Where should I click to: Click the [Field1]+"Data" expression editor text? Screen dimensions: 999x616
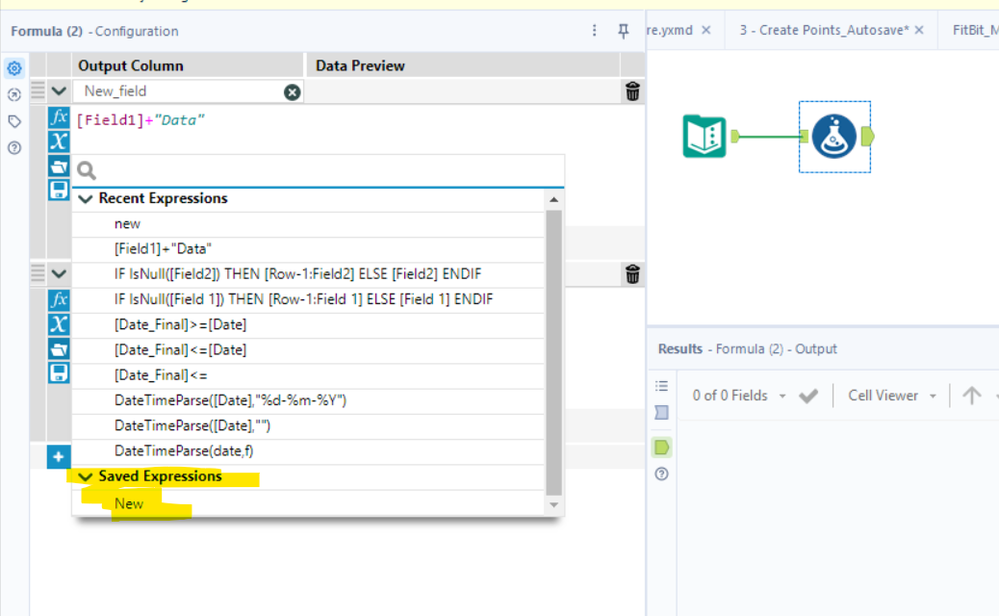tap(140, 120)
